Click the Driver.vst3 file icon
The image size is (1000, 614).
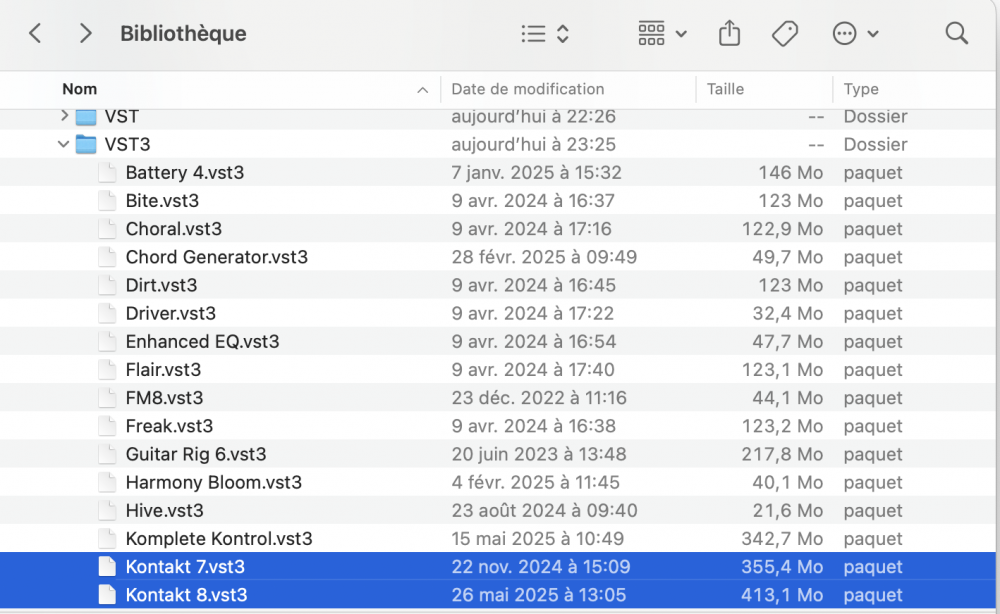tap(107, 313)
